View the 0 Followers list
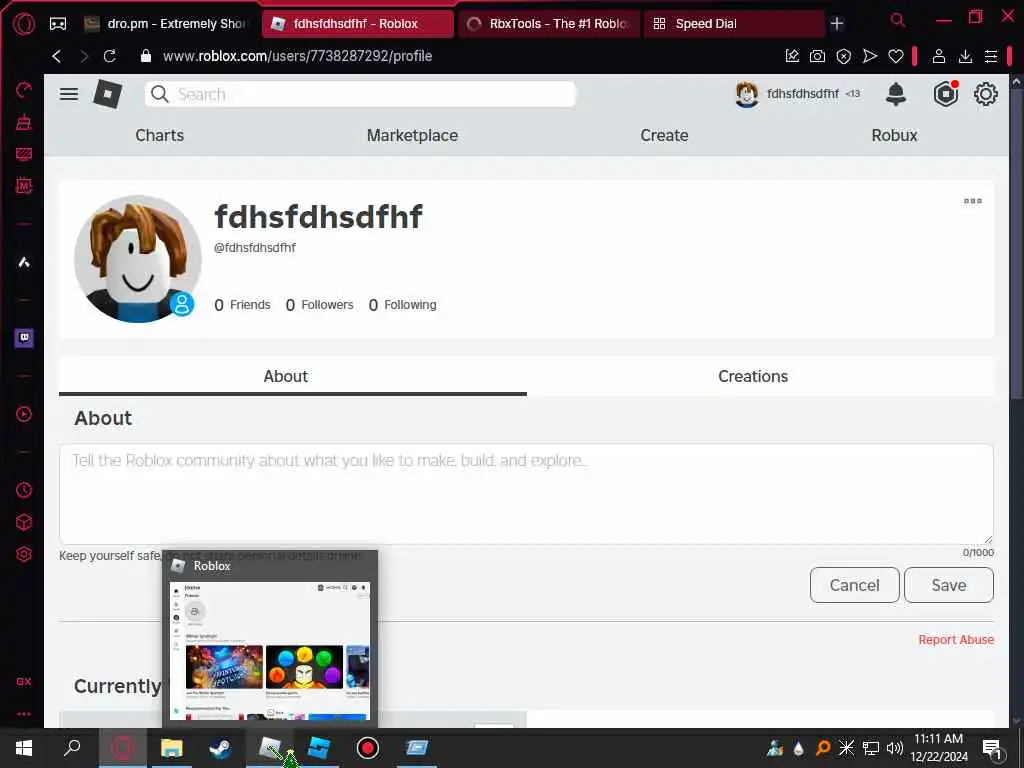Viewport: 1024px width, 768px height. pos(319,305)
